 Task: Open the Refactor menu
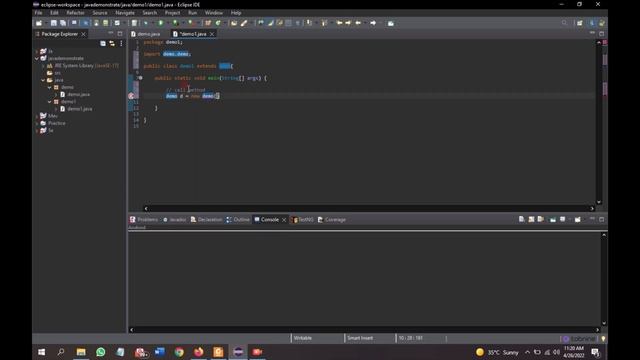click(75, 13)
